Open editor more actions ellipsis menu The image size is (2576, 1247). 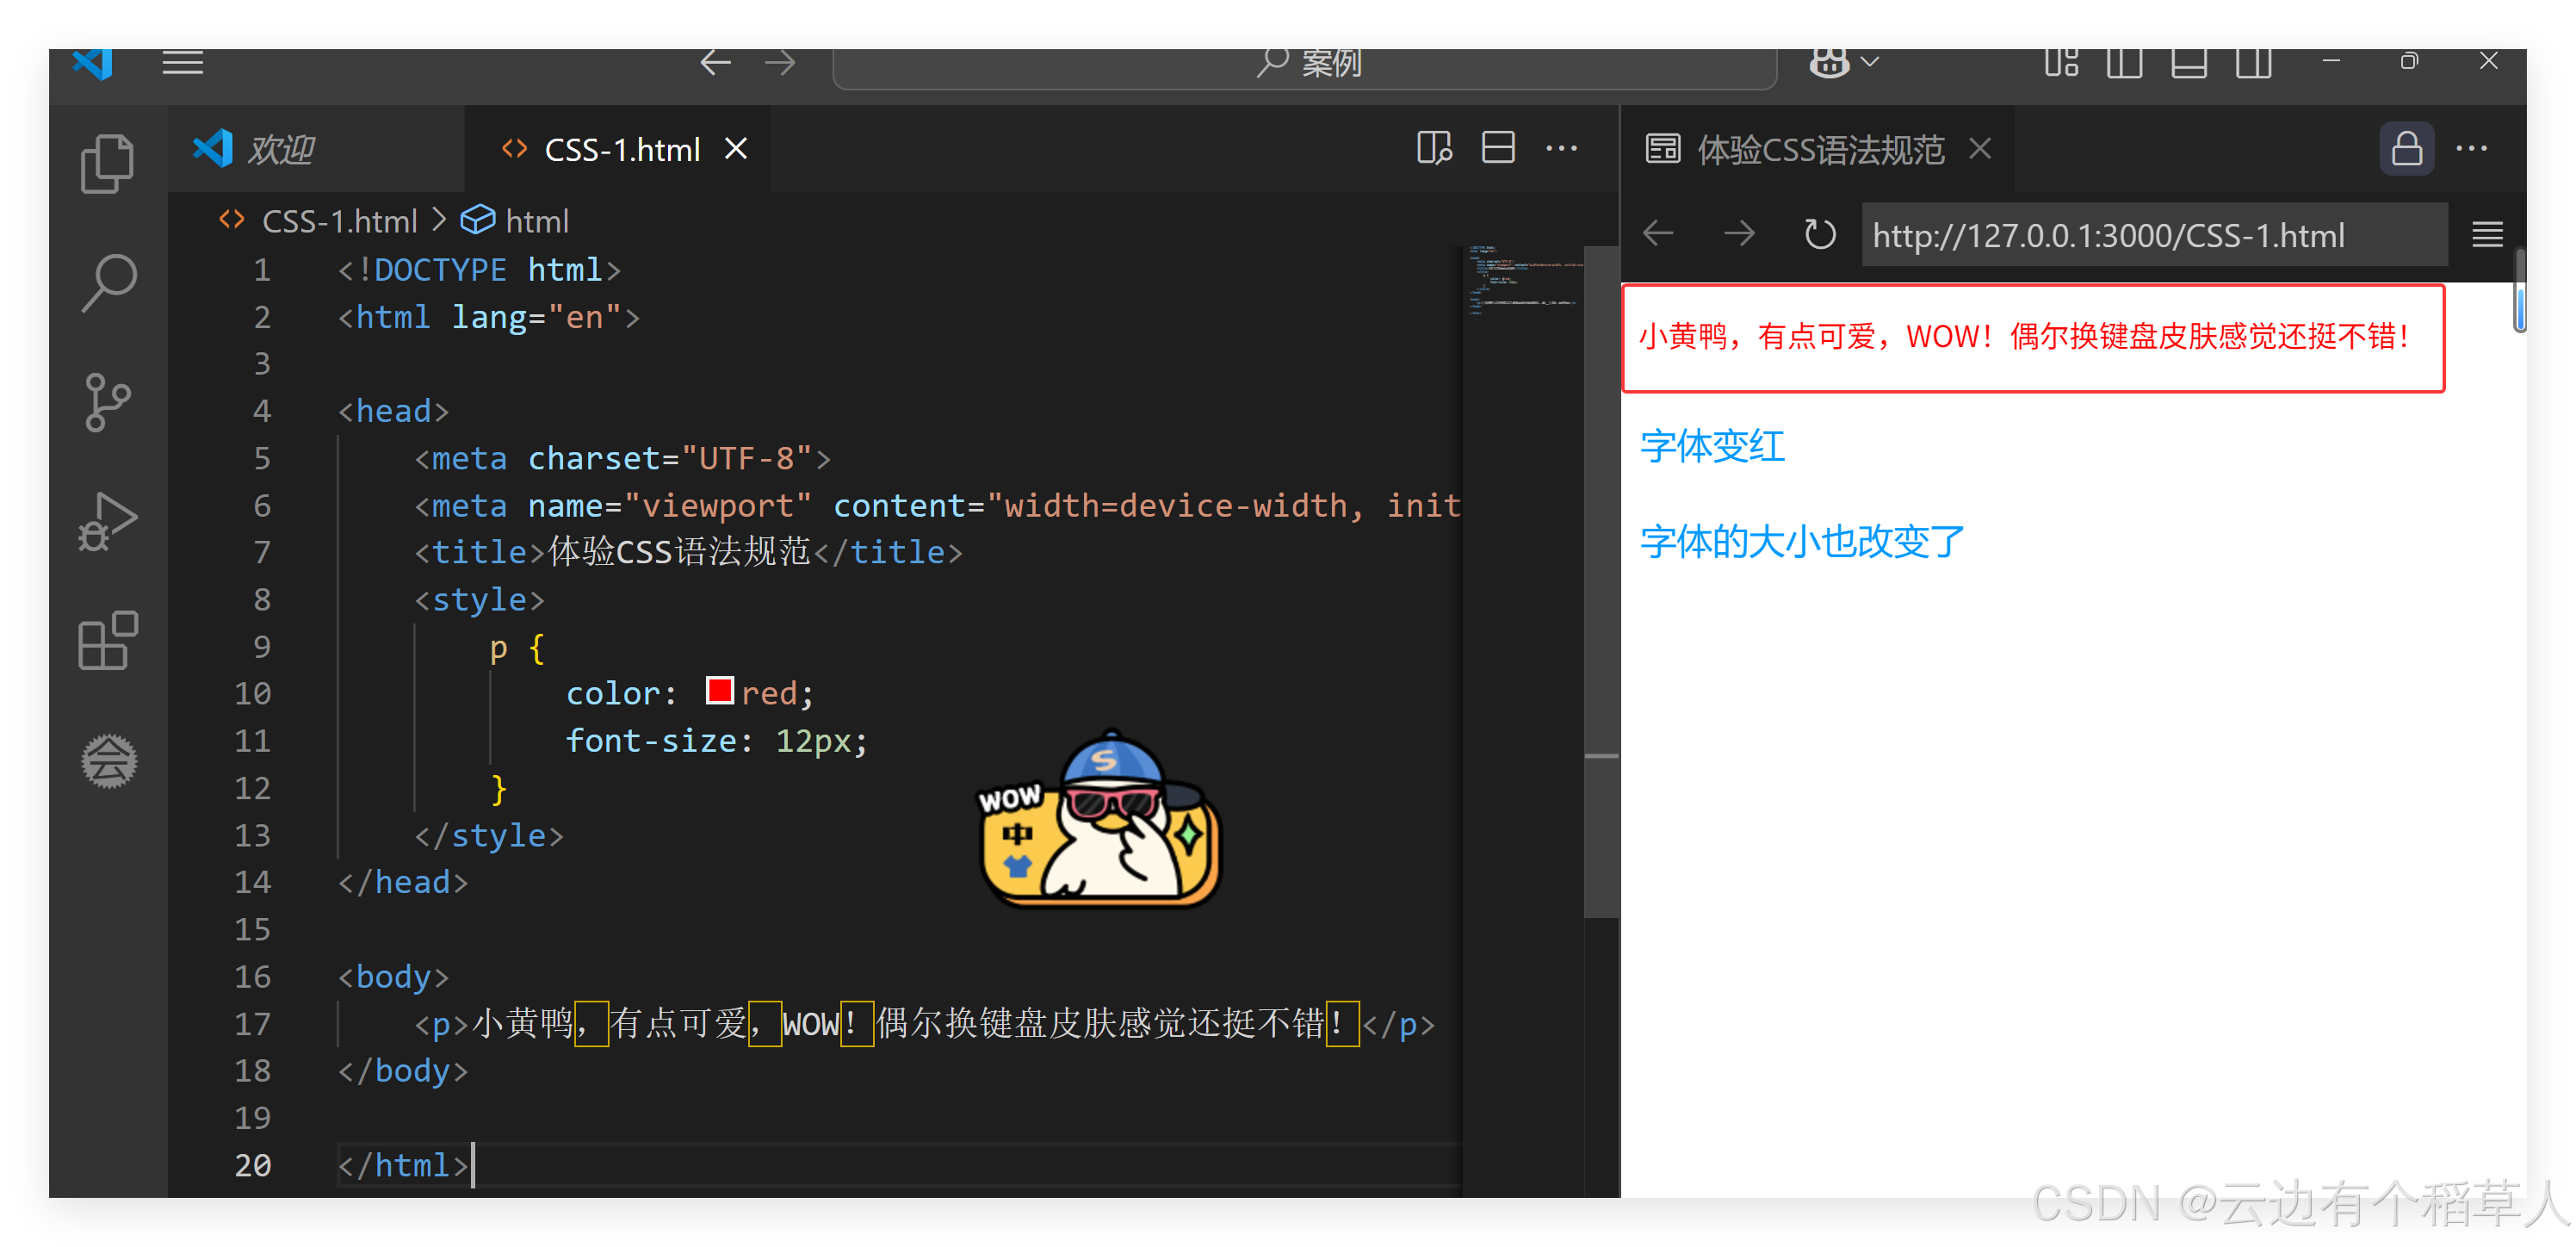coord(1561,149)
